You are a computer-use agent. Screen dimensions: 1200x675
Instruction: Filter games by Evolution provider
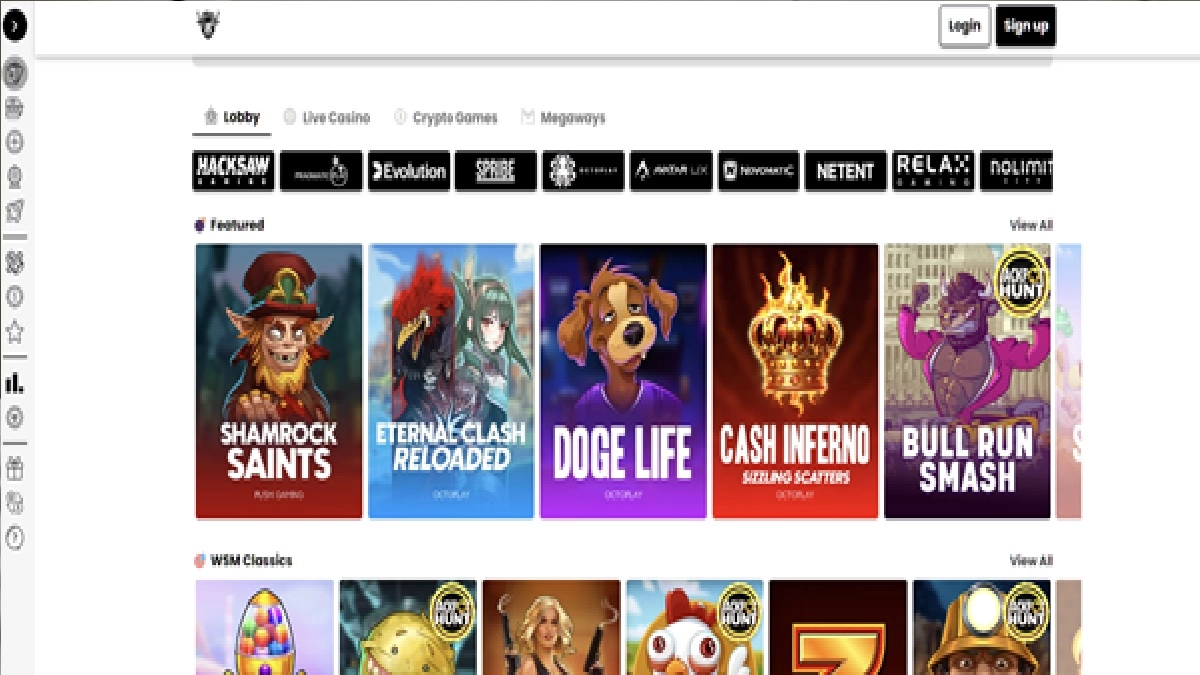pos(408,171)
